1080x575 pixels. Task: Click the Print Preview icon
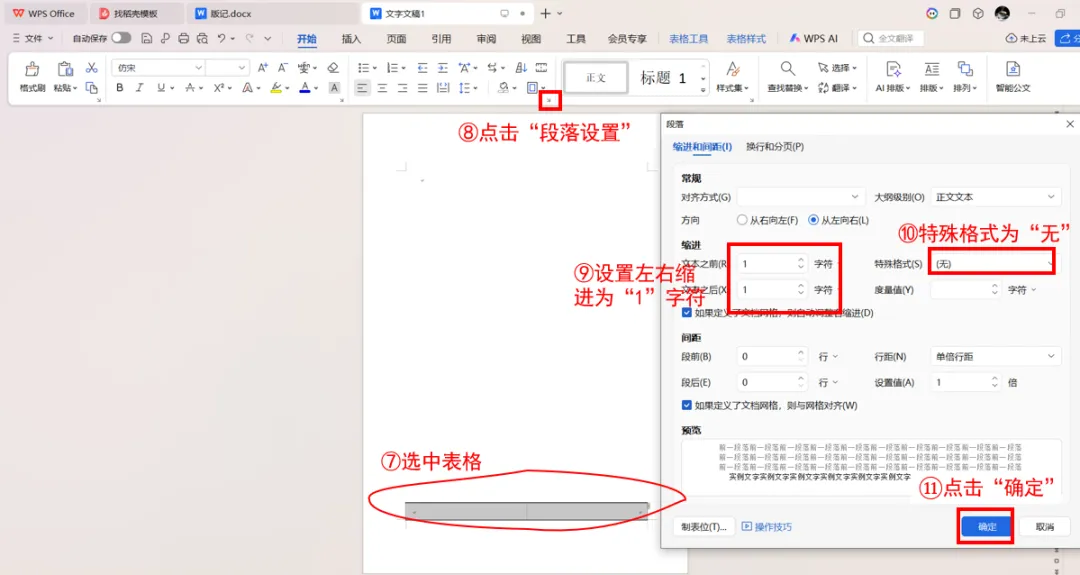202,39
